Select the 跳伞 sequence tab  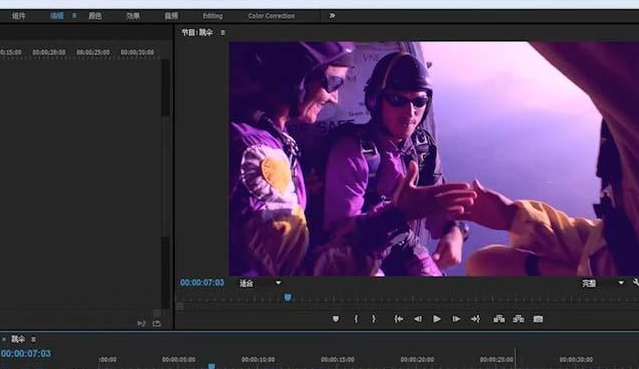pos(18,339)
